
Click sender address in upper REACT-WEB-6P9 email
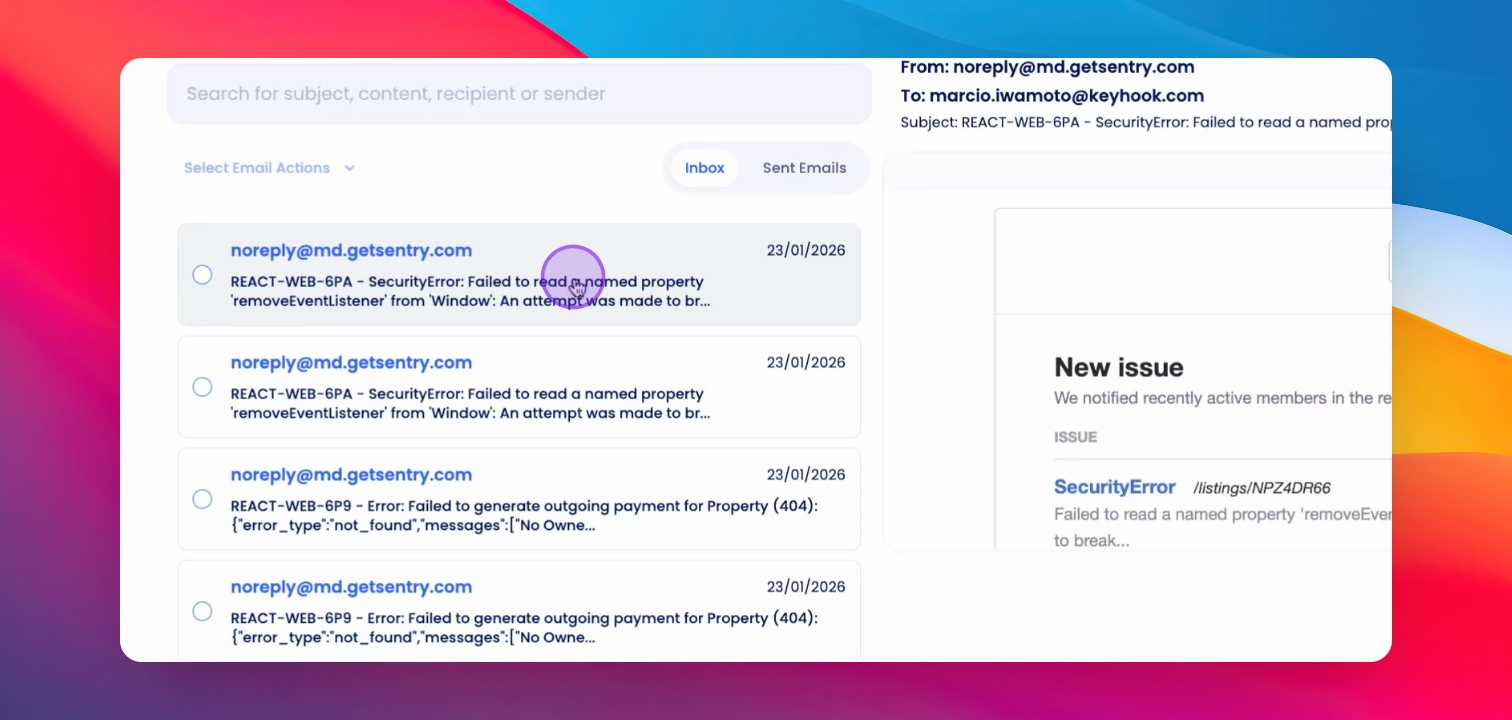(351, 475)
